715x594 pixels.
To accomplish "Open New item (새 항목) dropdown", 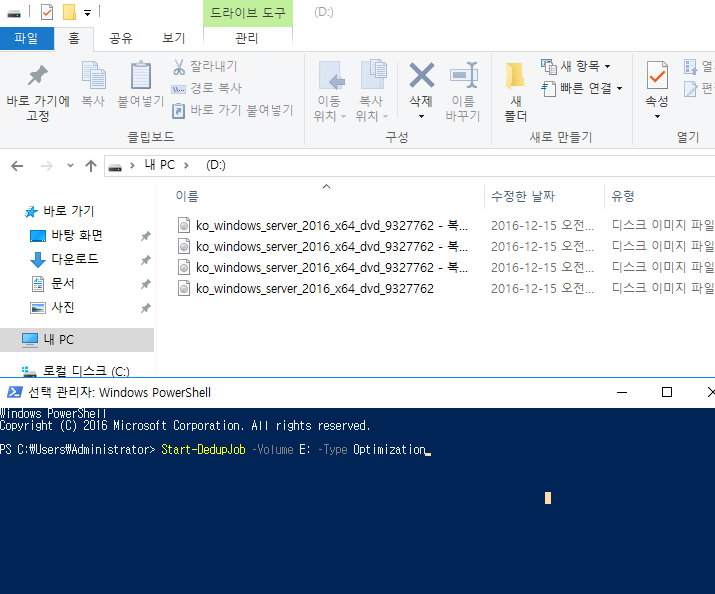I will [x=576, y=67].
